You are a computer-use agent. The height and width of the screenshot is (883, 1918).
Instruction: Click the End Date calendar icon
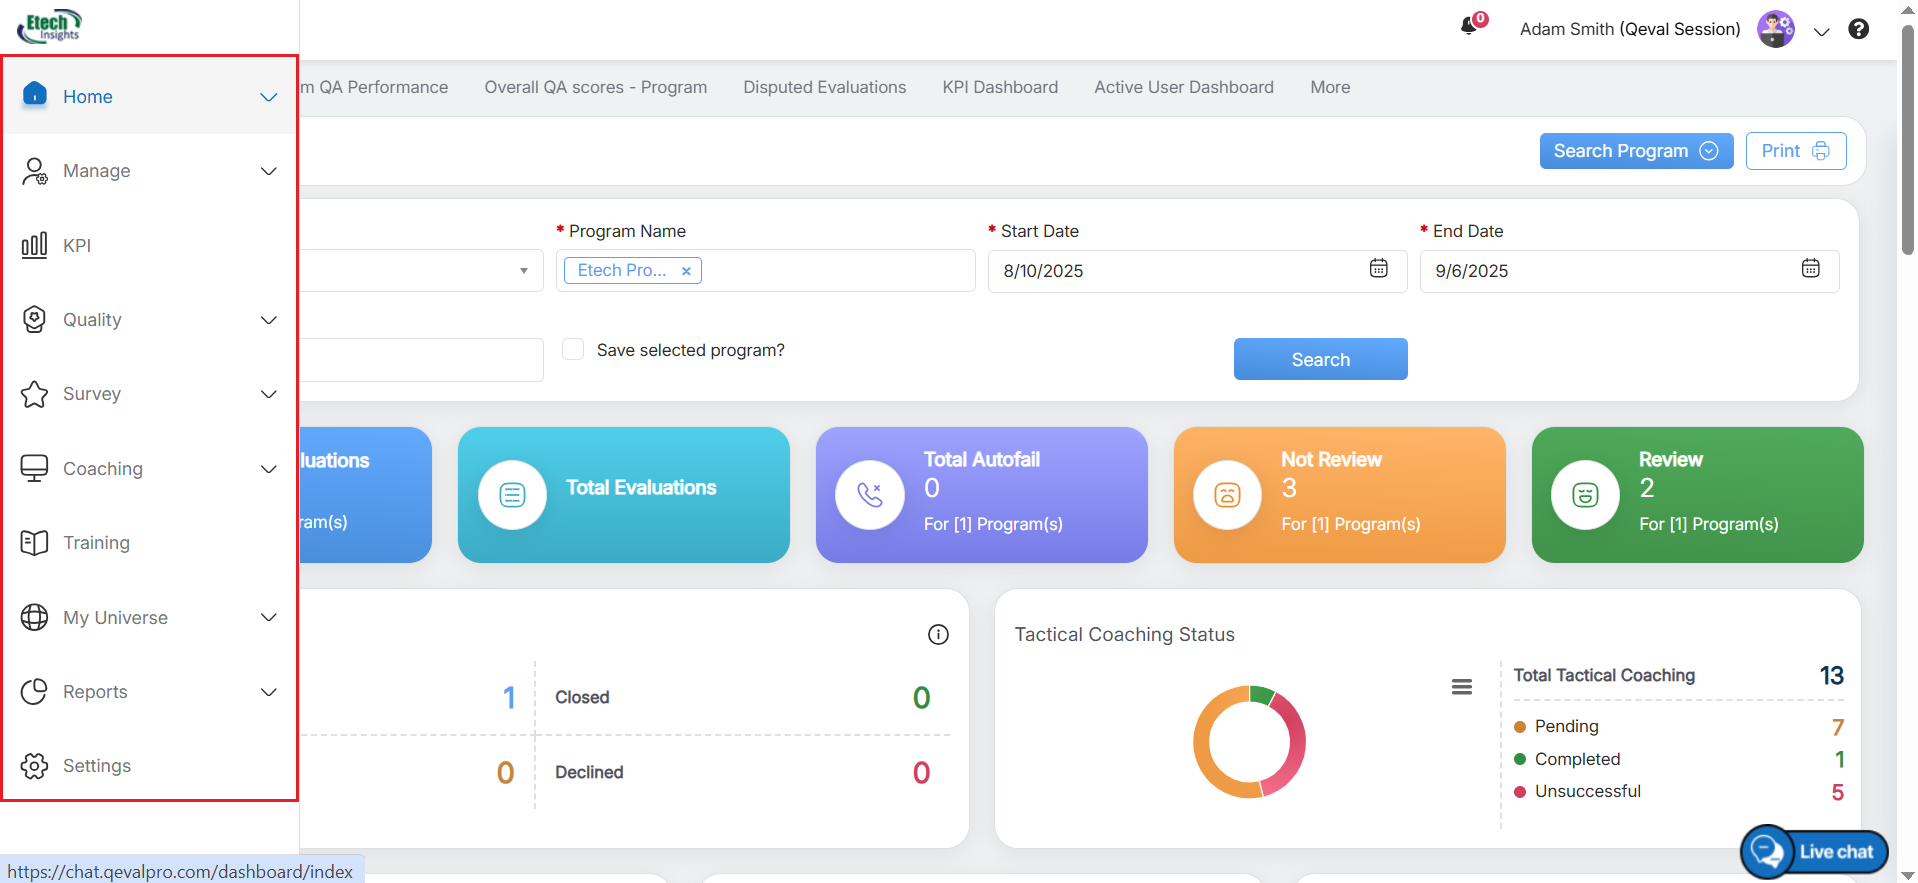(1810, 269)
